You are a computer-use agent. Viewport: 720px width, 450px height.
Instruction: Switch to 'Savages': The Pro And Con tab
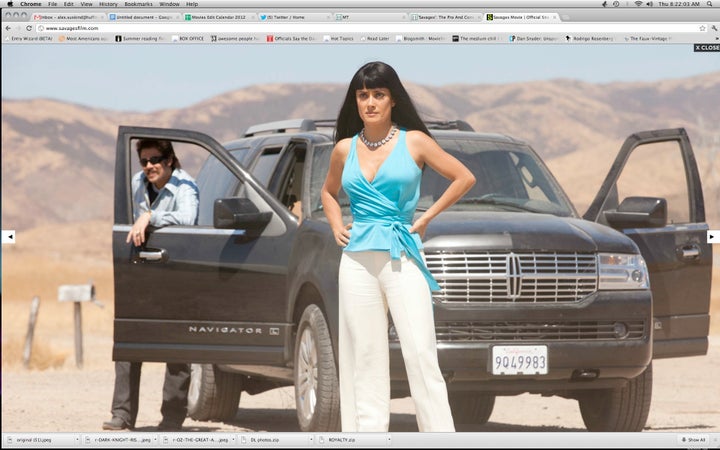click(446, 17)
